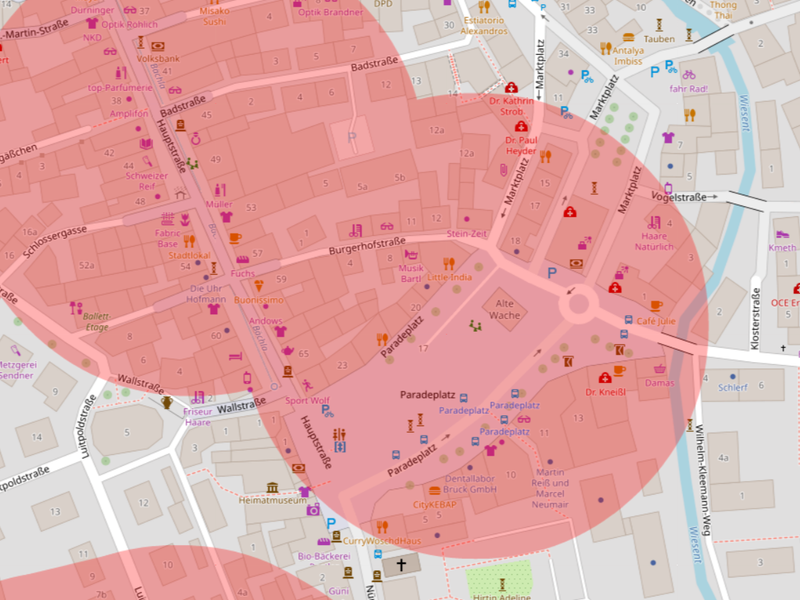
Task: Click the fountain urn icon on Wallstraße
Action: tap(166, 403)
